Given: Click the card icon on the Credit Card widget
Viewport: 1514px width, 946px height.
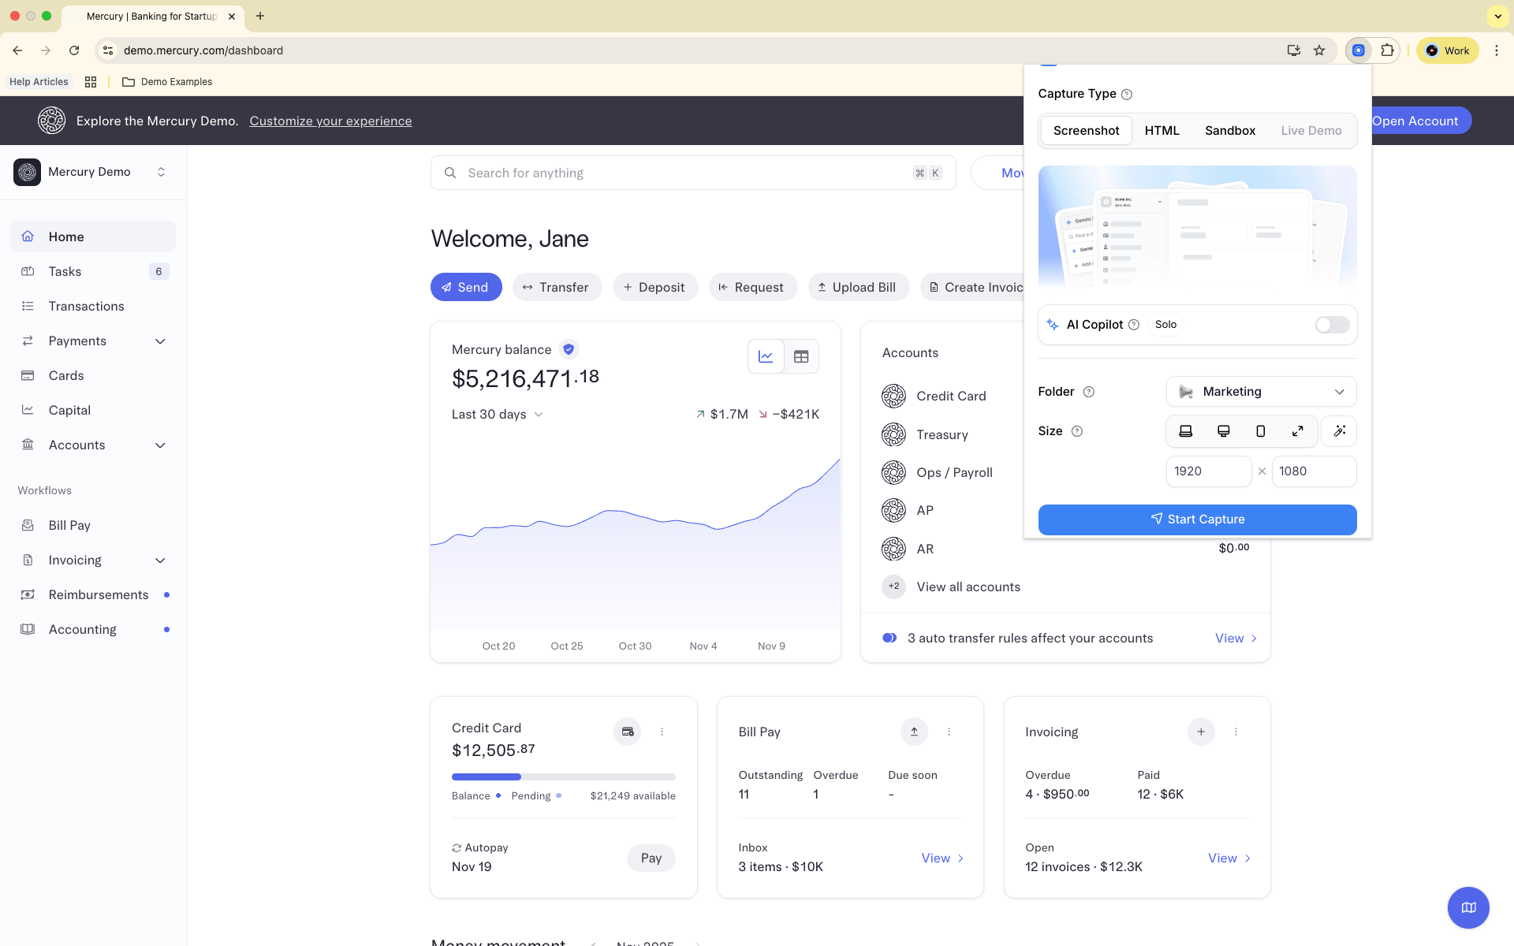Looking at the screenshot, I should (x=628, y=732).
